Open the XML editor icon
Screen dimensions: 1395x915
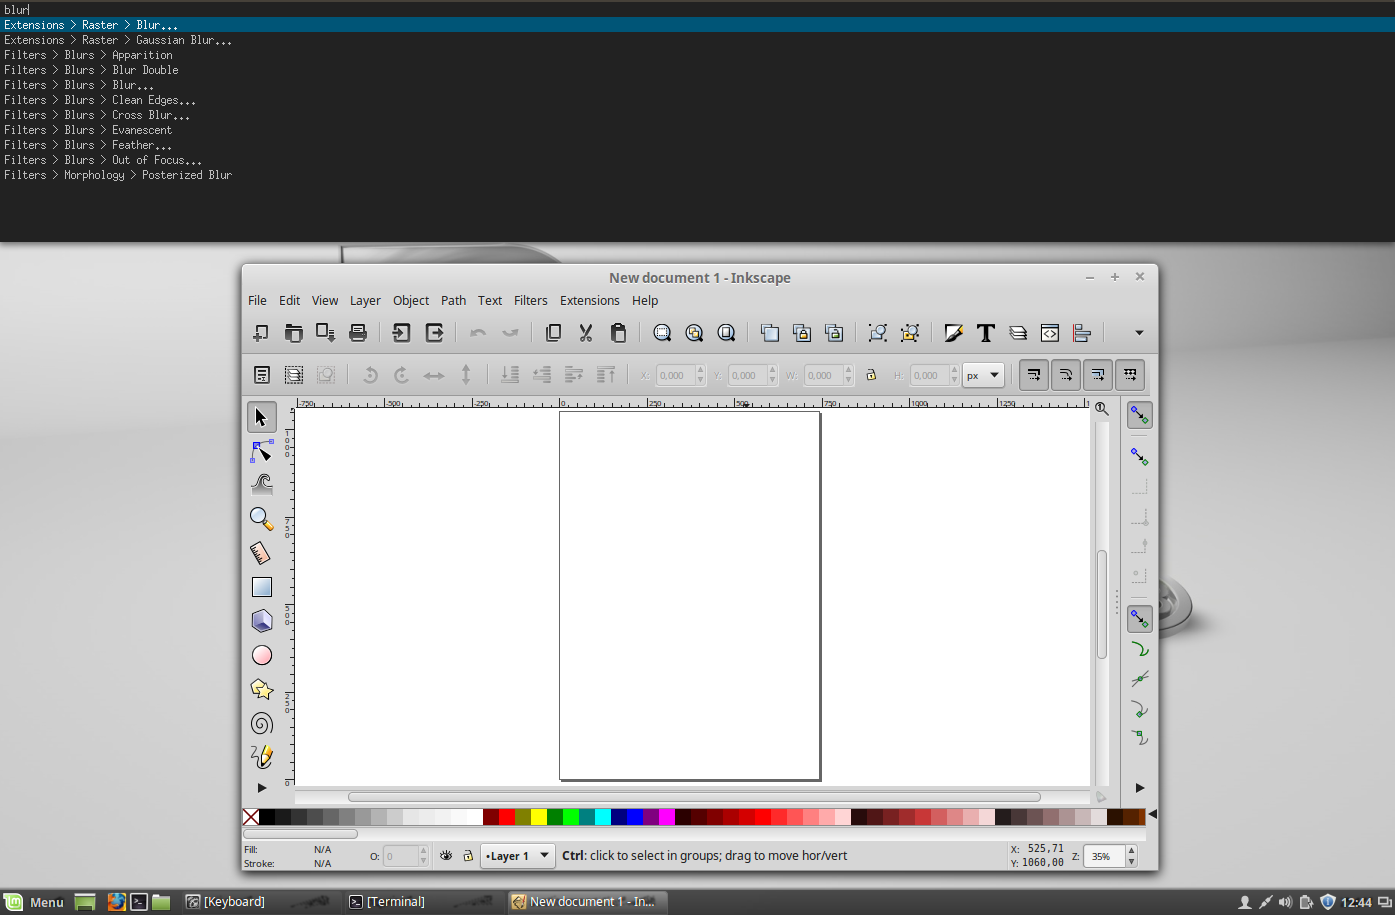point(1050,332)
